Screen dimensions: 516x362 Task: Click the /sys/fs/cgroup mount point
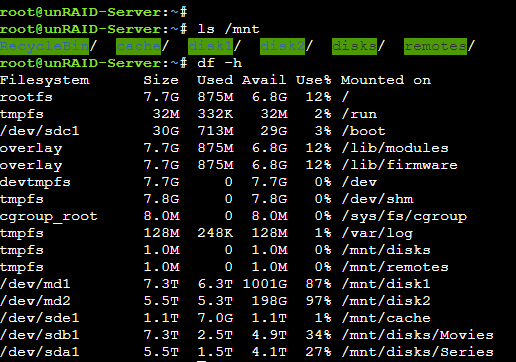(x=404, y=216)
